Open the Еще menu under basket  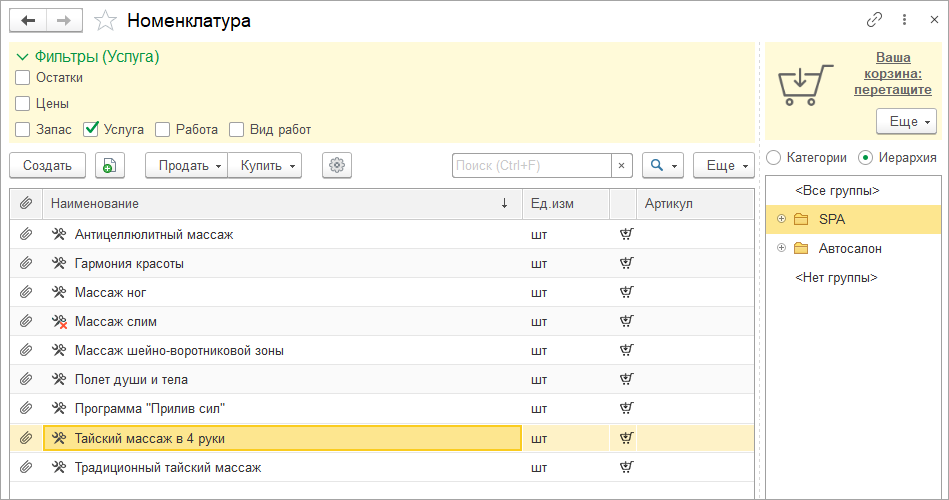click(x=906, y=121)
